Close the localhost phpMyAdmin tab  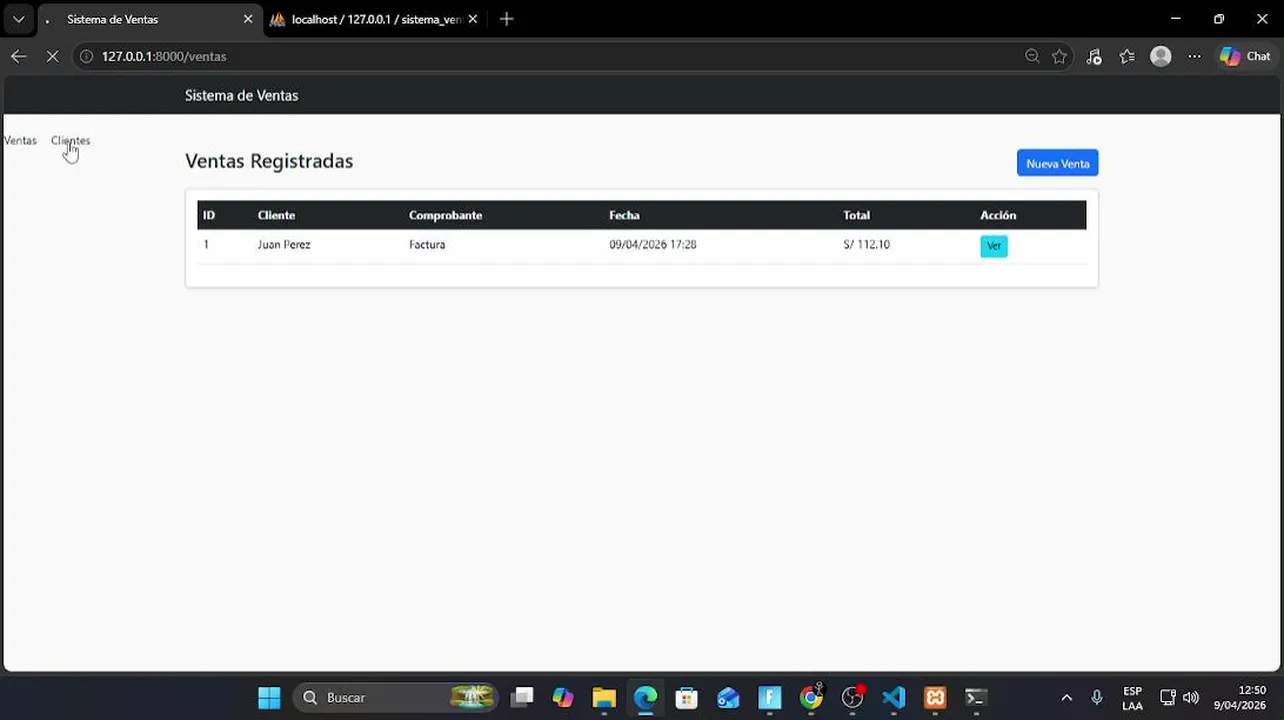tap(473, 19)
